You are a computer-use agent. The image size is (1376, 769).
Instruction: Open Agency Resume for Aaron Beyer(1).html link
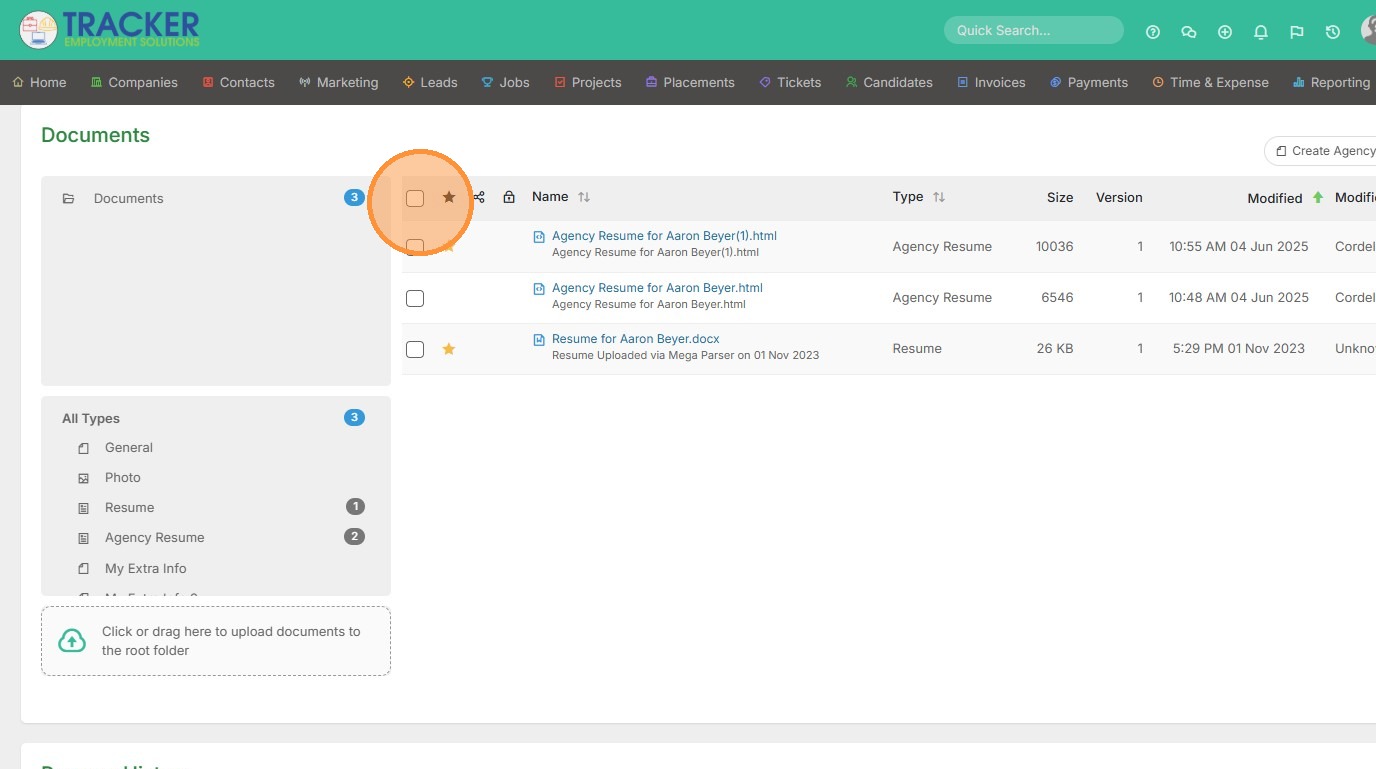664,236
